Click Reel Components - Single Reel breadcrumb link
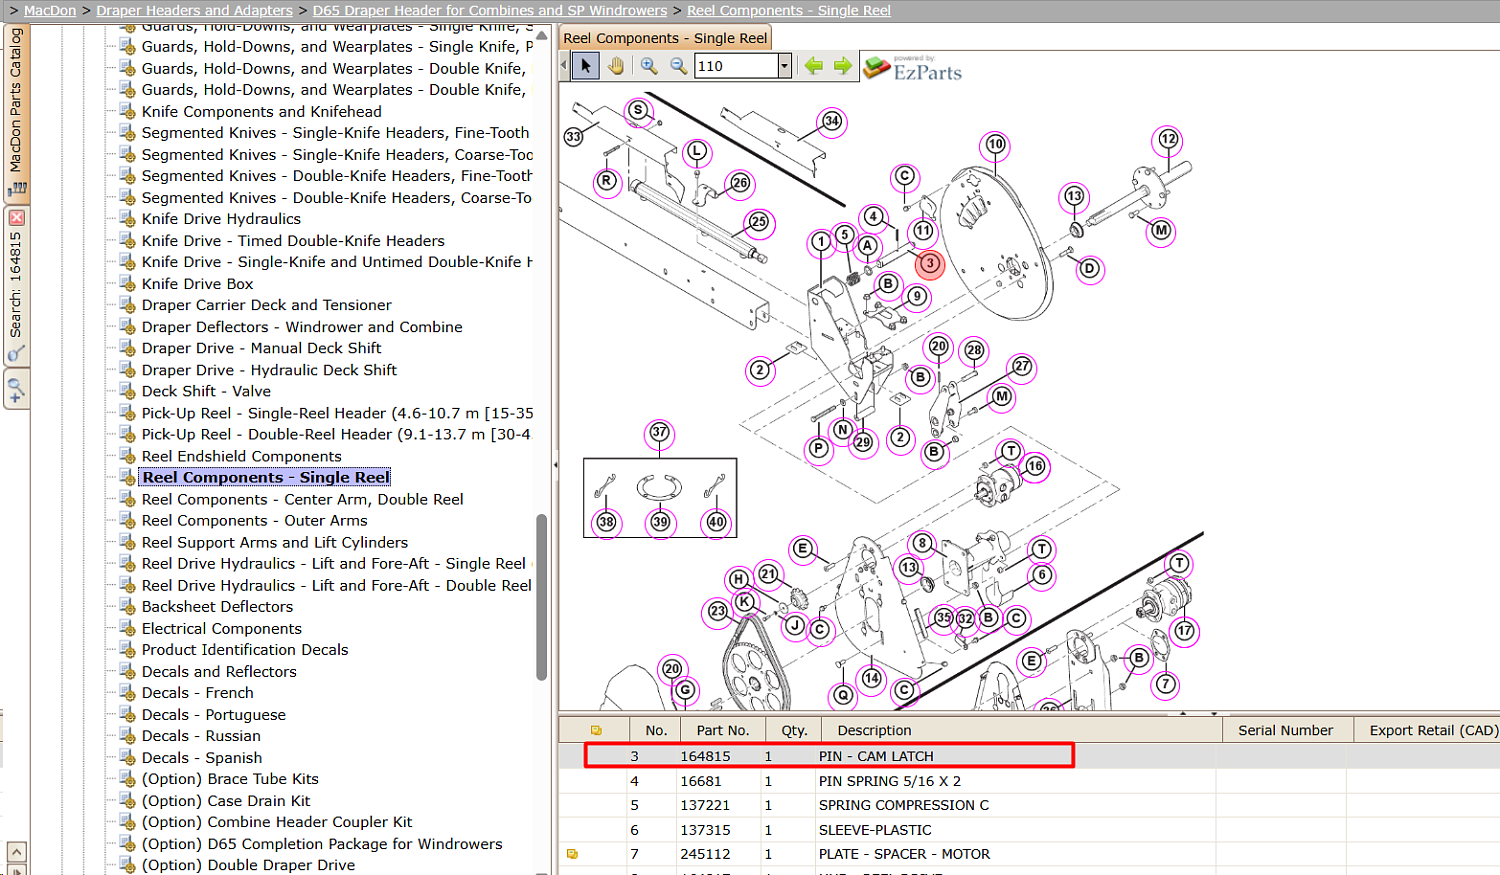This screenshot has width=1500, height=875. point(789,10)
